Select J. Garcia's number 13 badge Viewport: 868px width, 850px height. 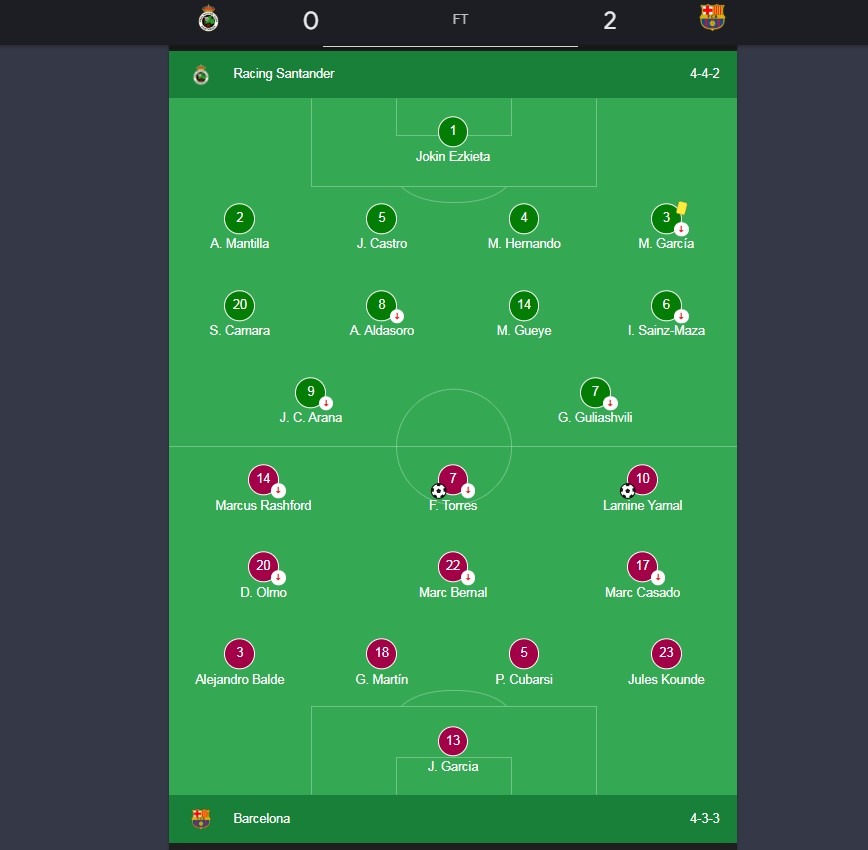pyautogui.click(x=453, y=741)
